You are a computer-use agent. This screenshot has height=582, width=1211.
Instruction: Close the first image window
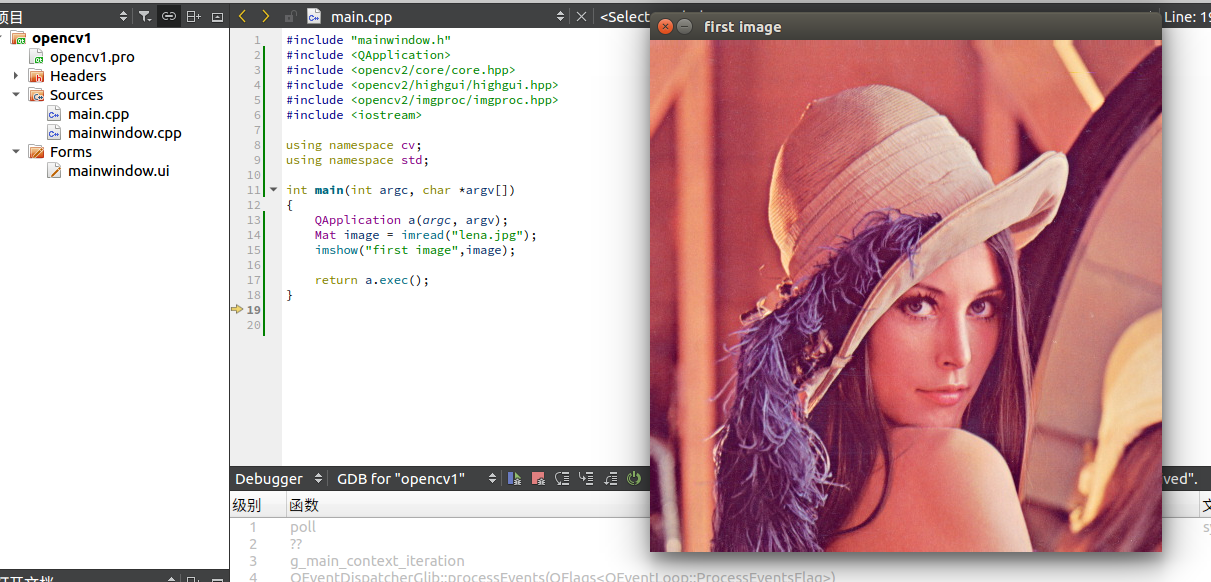(665, 27)
